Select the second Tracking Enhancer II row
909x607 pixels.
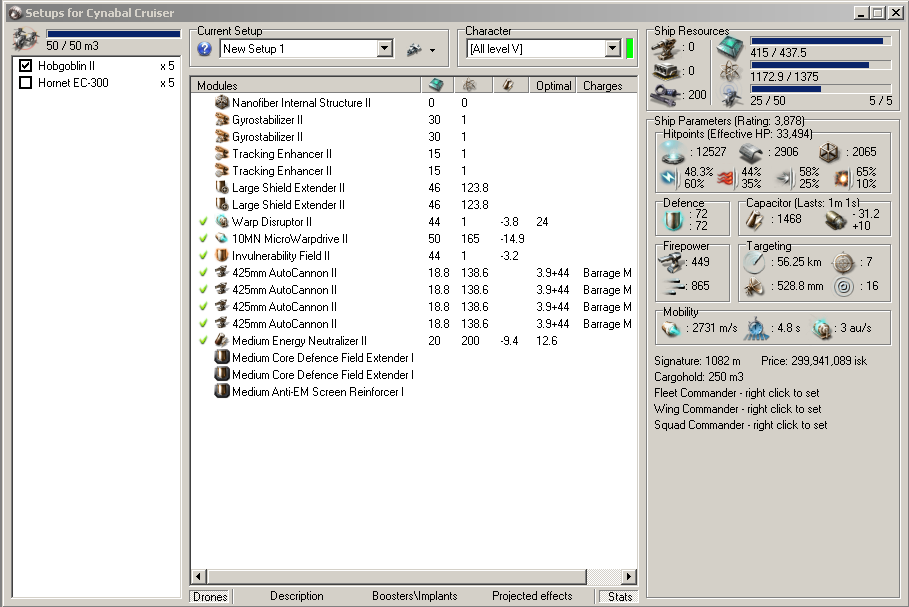414,170
